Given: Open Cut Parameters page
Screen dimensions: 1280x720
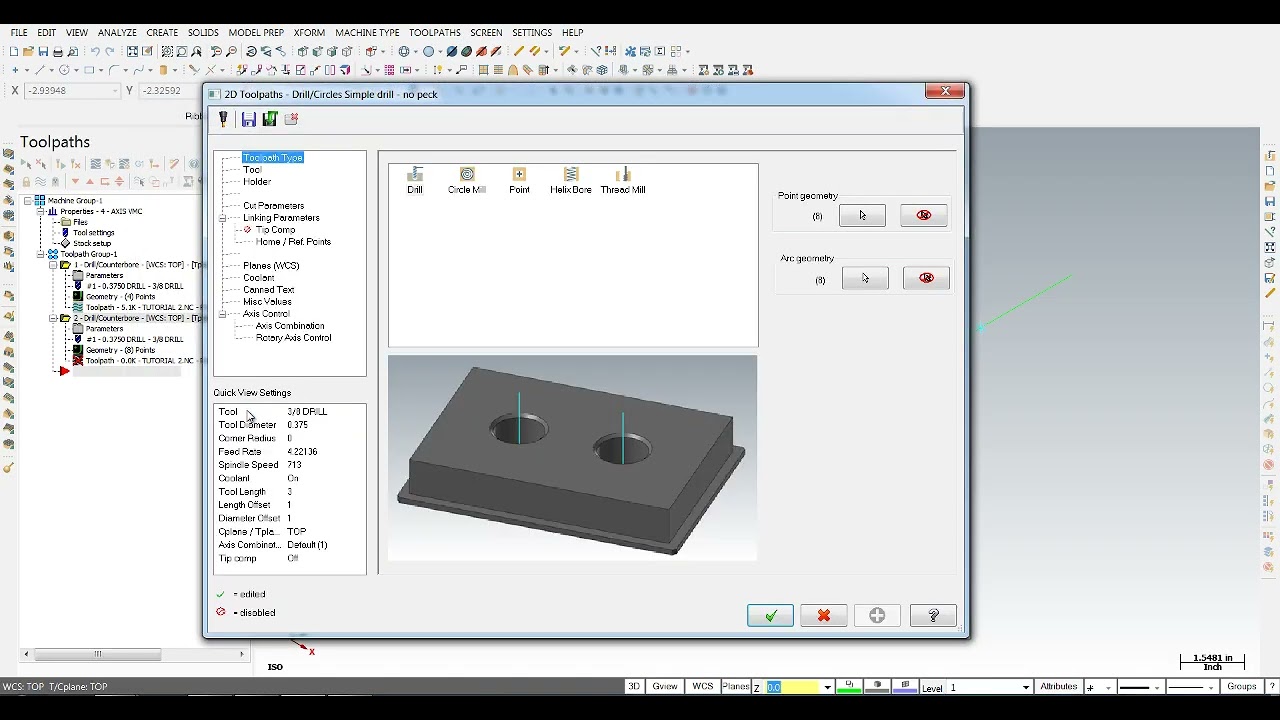Looking at the screenshot, I should 273,206.
